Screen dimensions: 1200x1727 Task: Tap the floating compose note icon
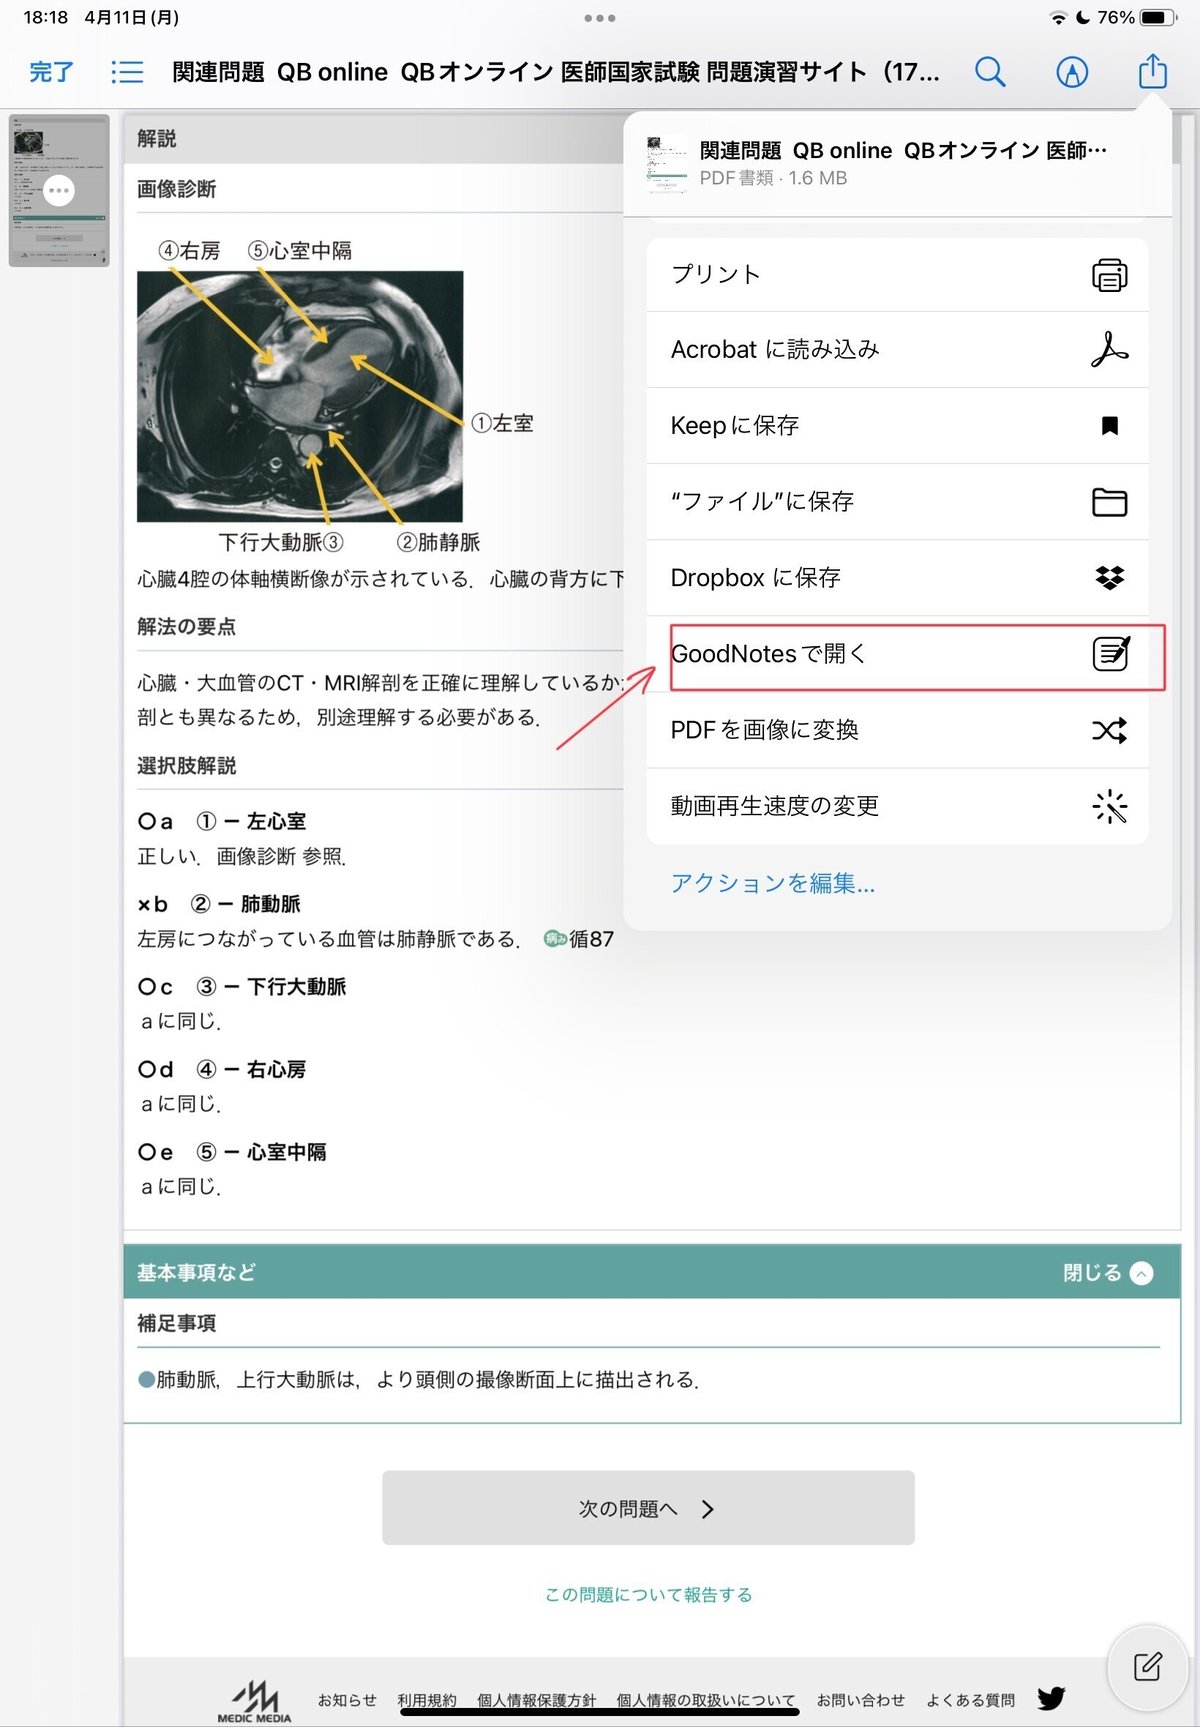click(1147, 1666)
